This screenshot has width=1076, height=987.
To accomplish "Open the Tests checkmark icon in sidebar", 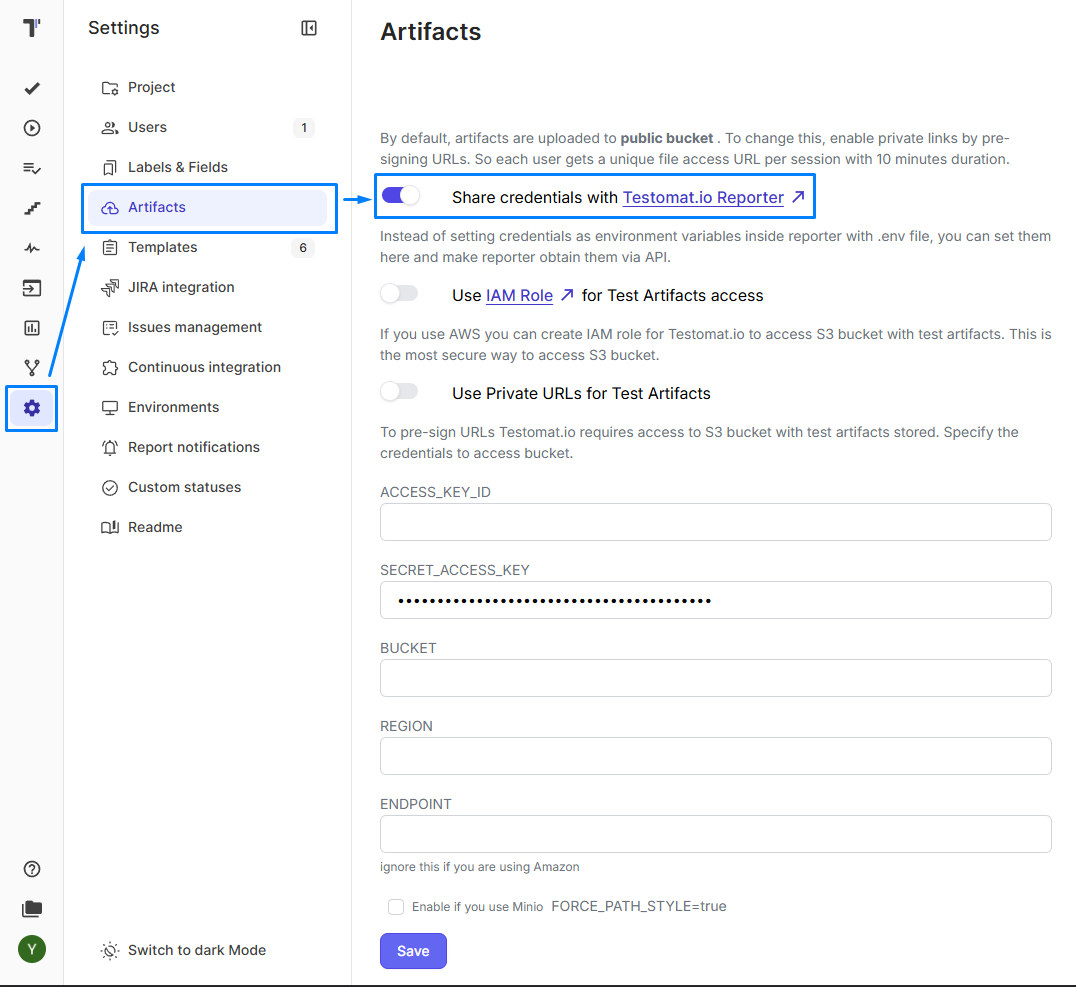I will [32, 88].
